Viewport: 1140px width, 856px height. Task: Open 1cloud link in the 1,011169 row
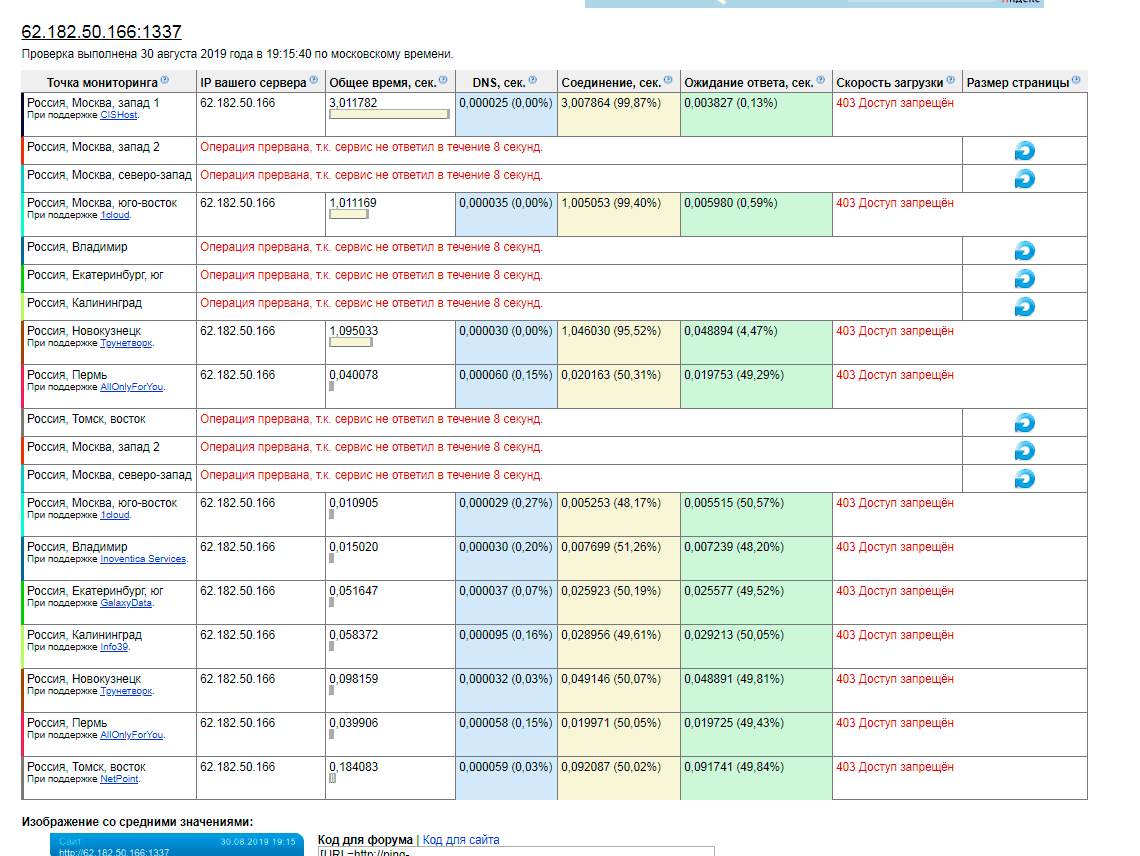point(115,215)
